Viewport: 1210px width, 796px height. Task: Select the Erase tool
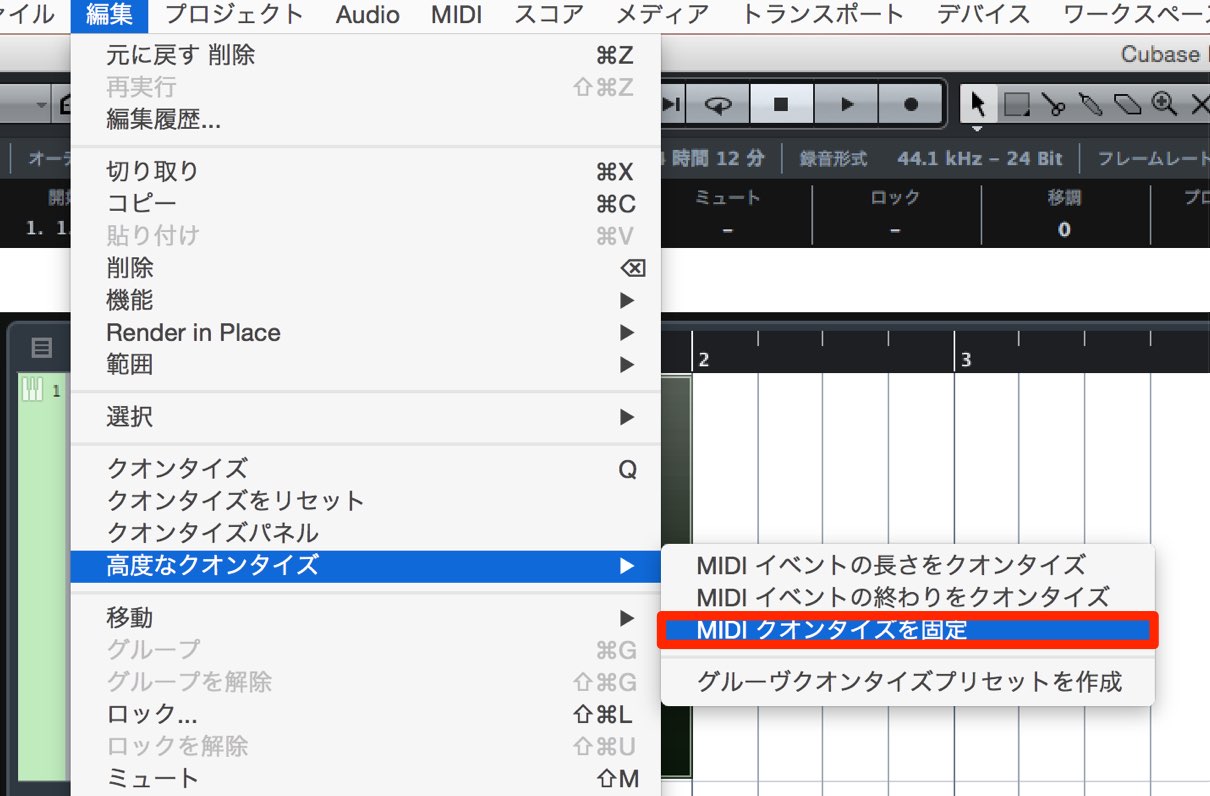point(1127,104)
